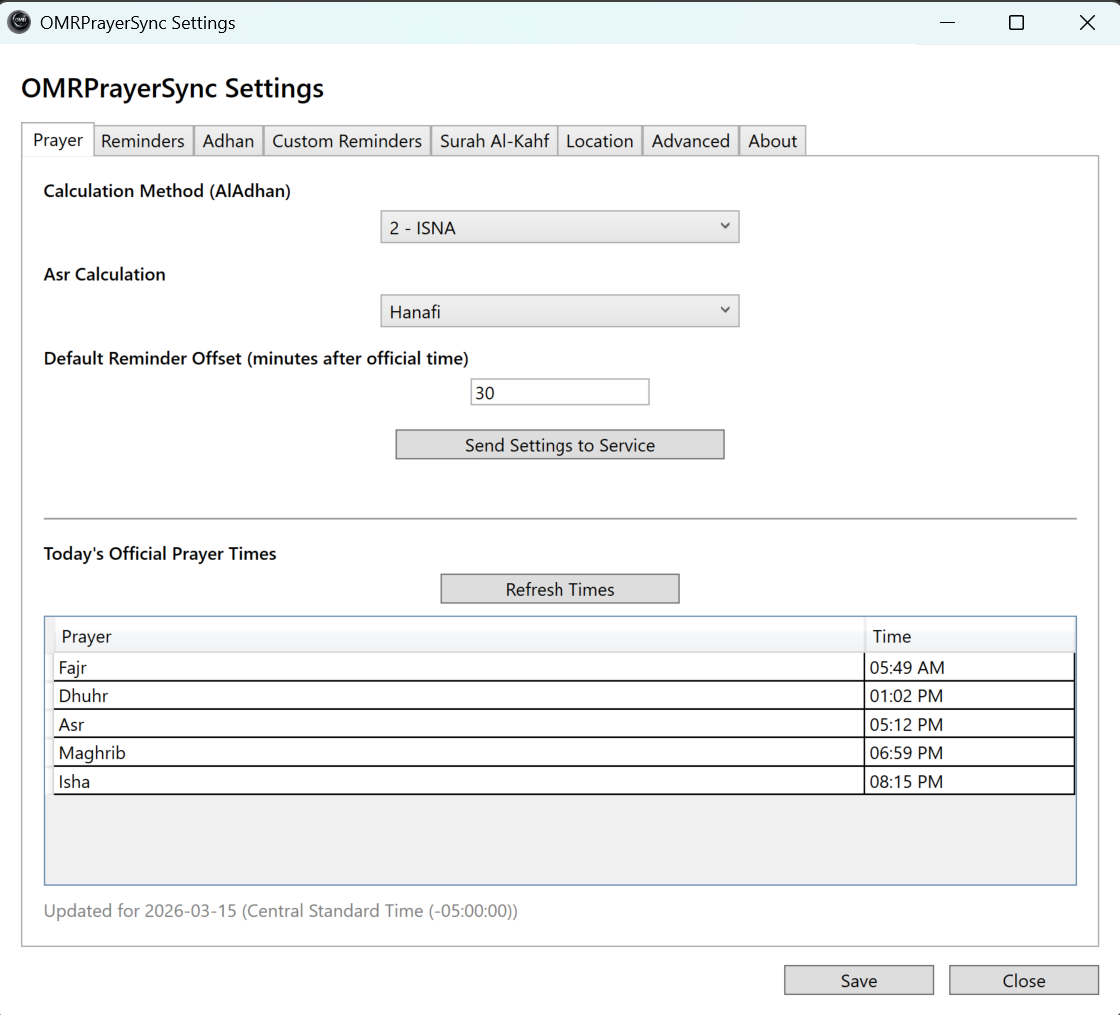Switch to the Advanced tab

[x=691, y=141]
